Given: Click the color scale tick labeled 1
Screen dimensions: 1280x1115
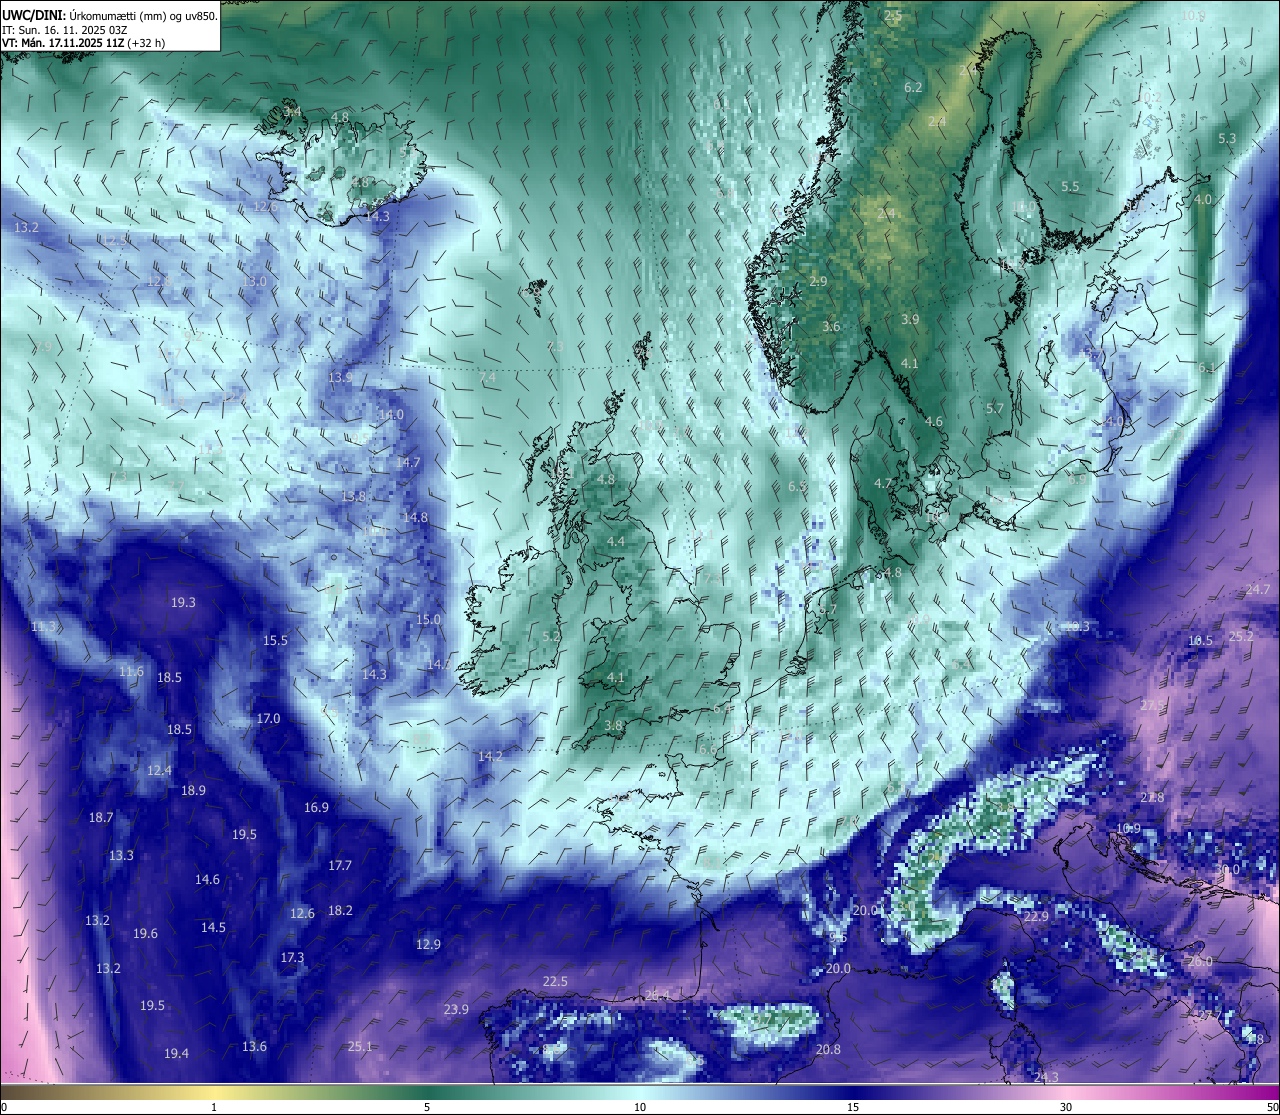Looking at the screenshot, I should pyautogui.click(x=214, y=1106).
